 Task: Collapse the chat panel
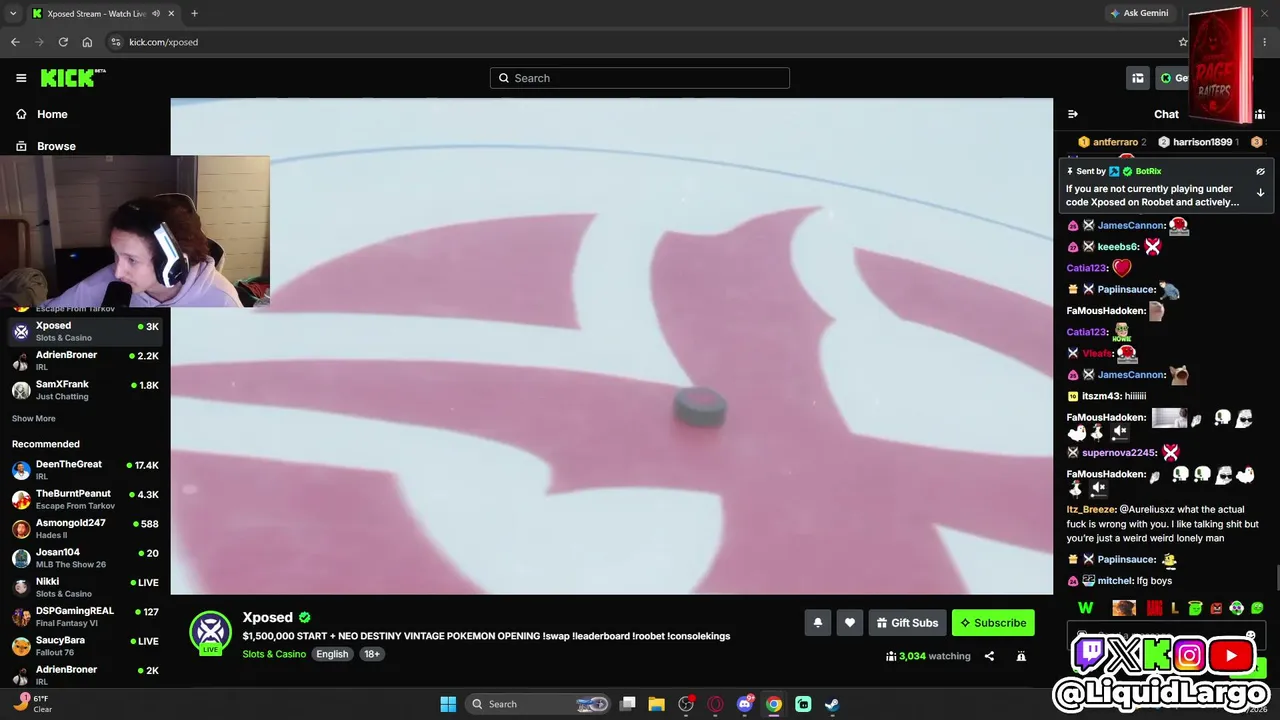point(1073,114)
